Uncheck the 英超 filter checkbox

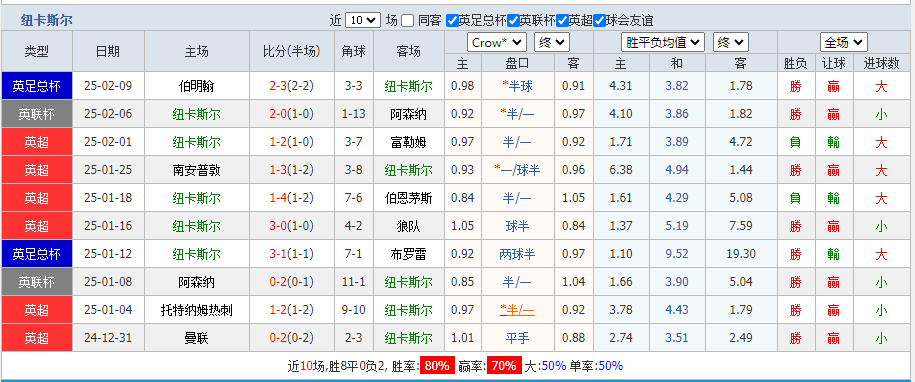pyautogui.click(x=563, y=20)
